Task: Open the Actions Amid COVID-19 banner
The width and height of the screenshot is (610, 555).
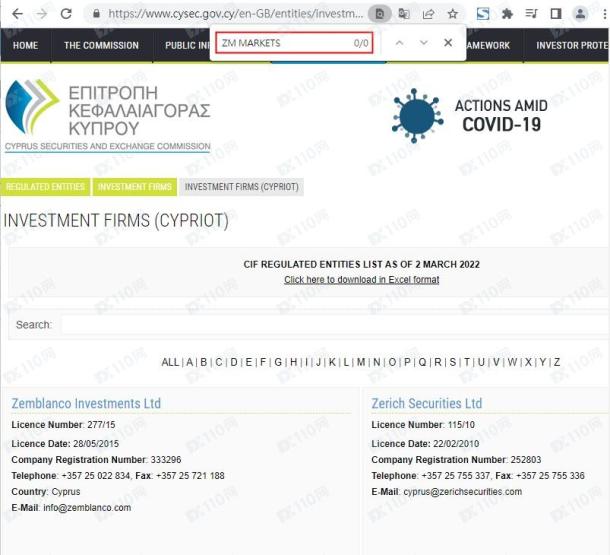Action: click(x=470, y=115)
